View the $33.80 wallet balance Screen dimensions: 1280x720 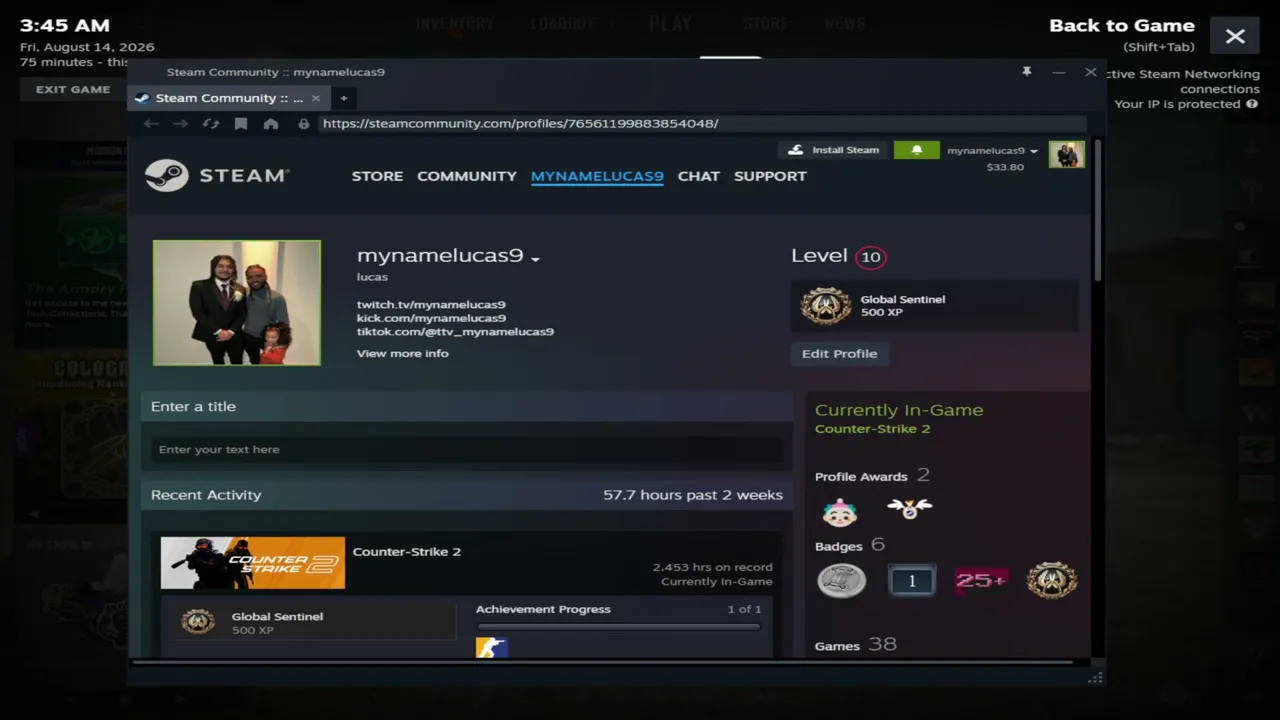pyautogui.click(x=1005, y=167)
